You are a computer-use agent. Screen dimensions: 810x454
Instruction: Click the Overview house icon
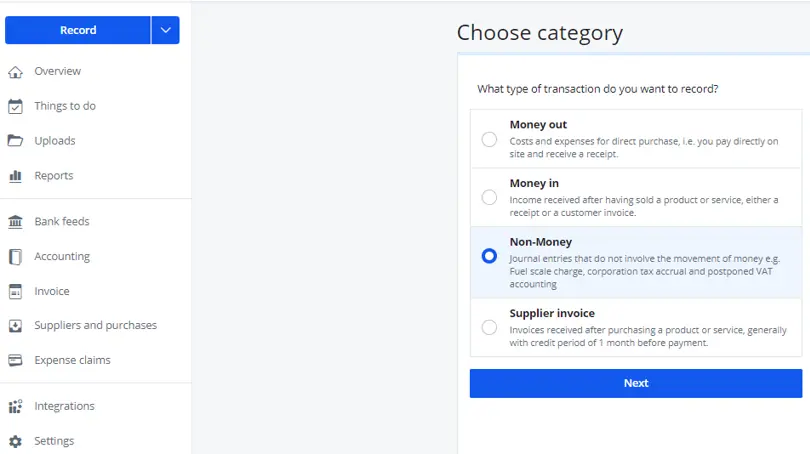click(15, 72)
